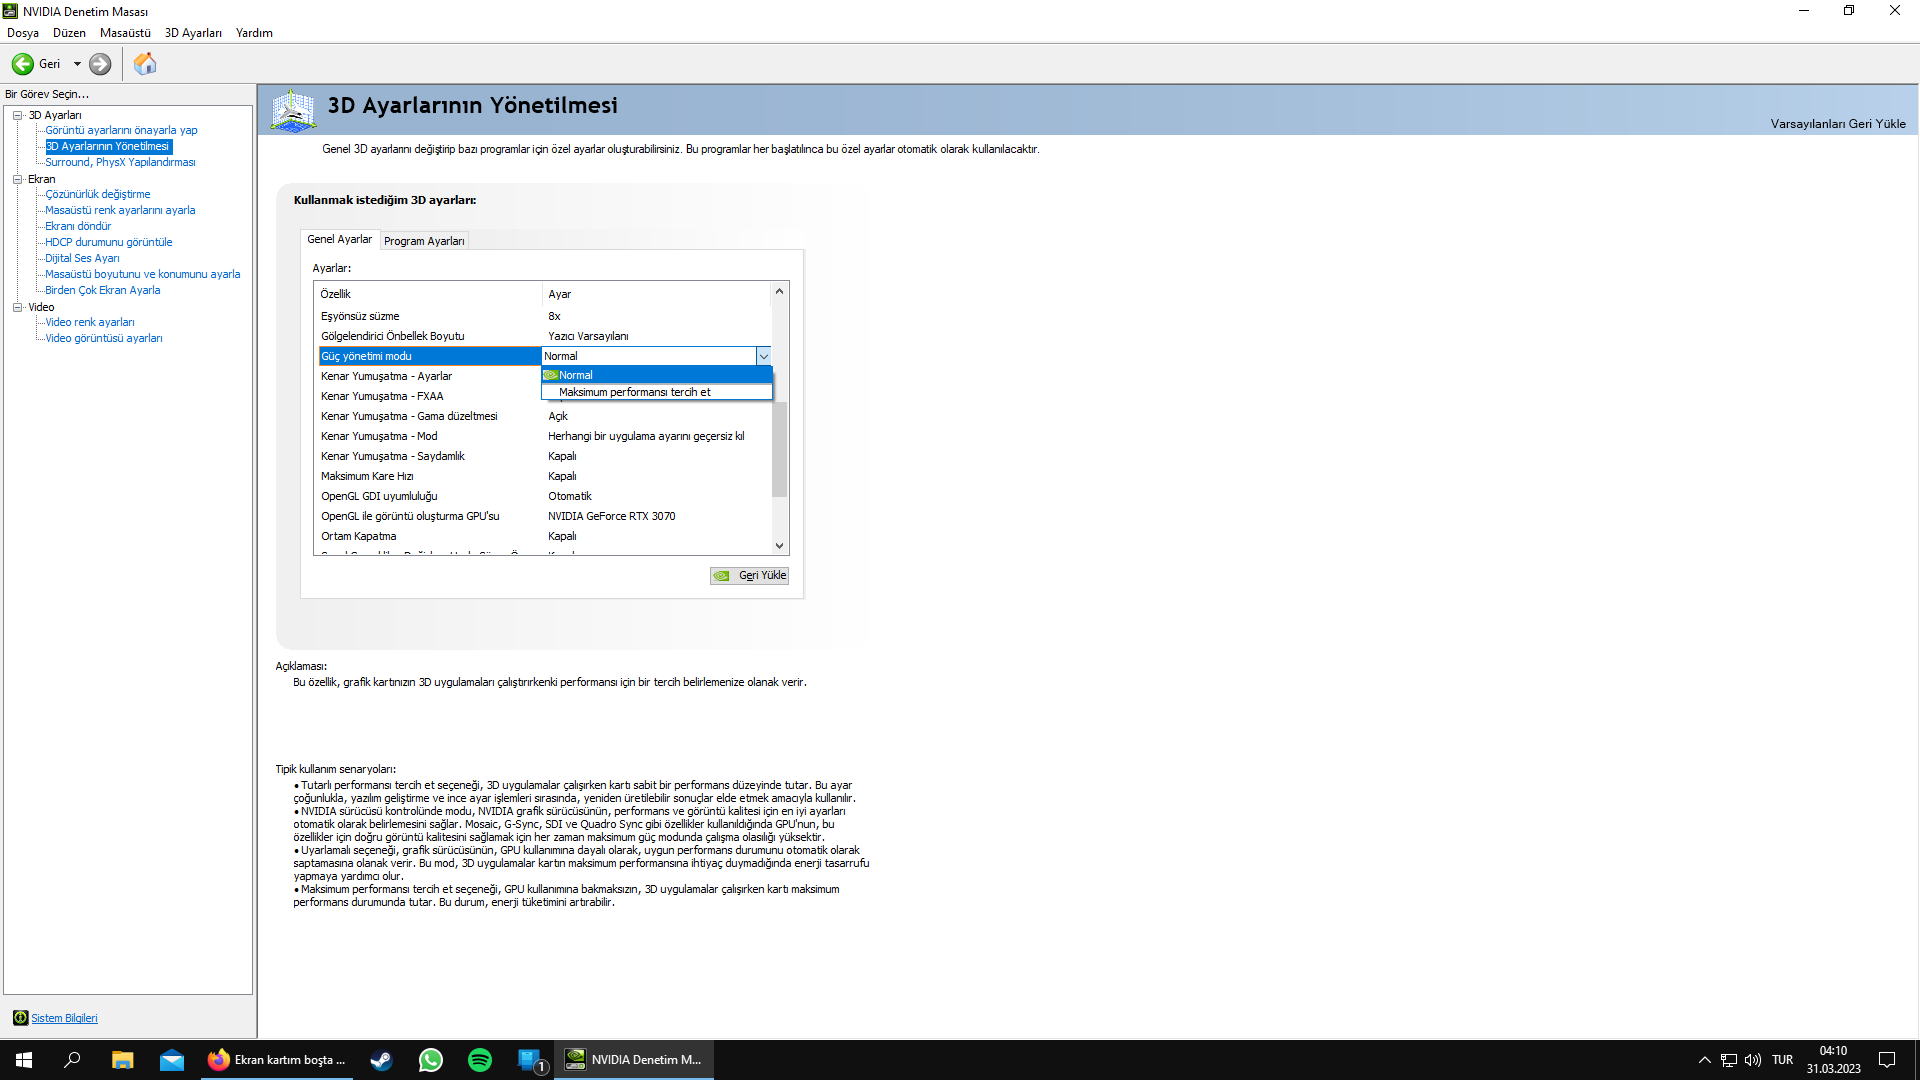Collapse the Ekran tree node
Viewport: 1920px width, 1080px height.
(17, 179)
